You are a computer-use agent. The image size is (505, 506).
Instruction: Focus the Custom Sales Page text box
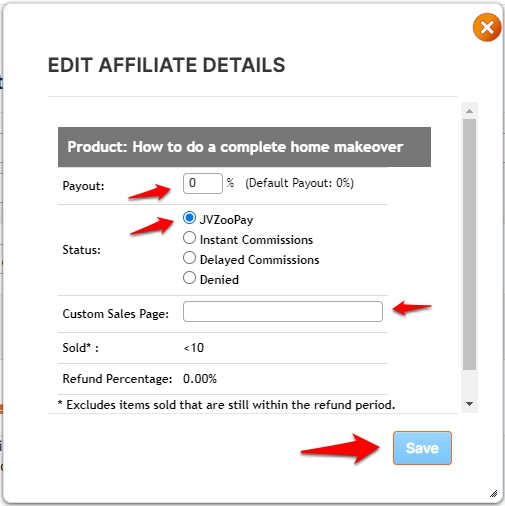(283, 311)
